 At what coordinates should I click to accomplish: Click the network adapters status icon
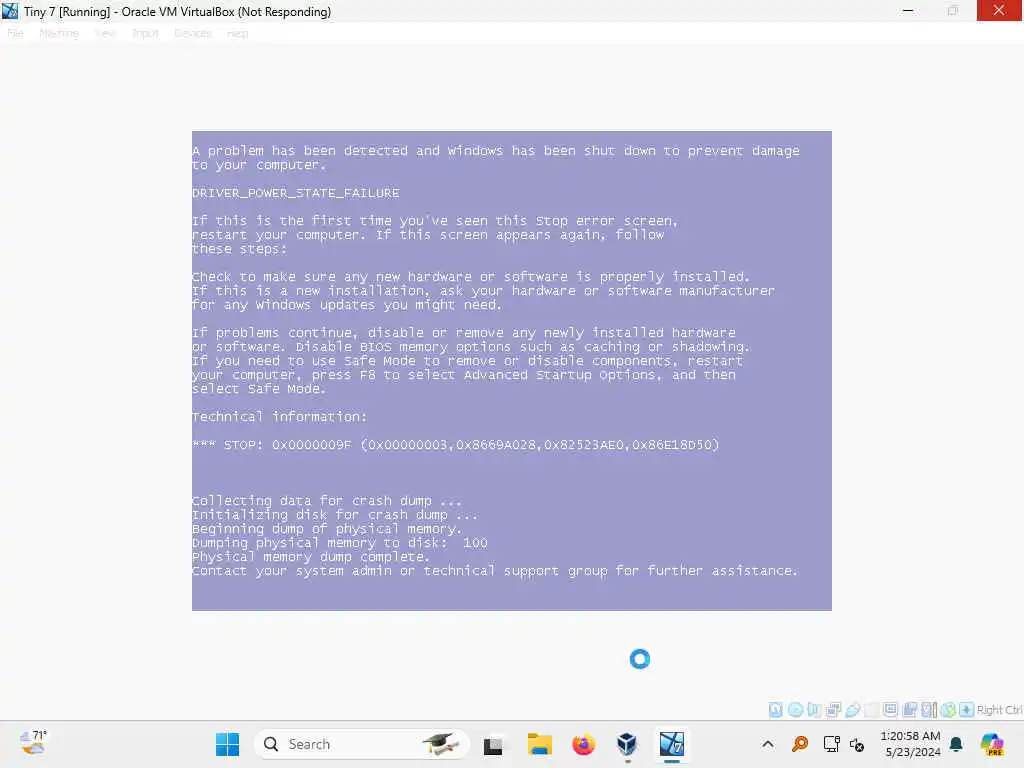tap(833, 710)
